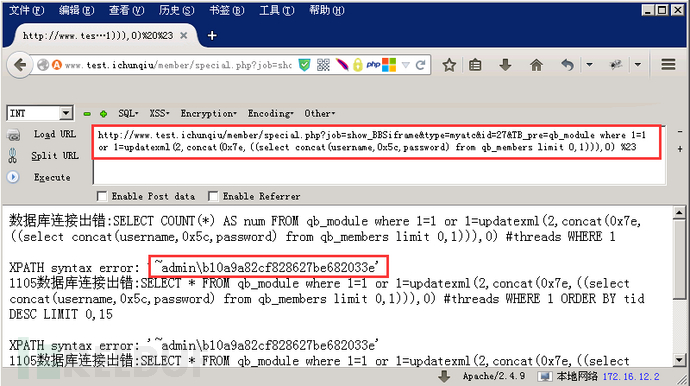The height and width of the screenshot is (386, 690).
Task: Click the Split URL scissors icon
Action: tap(13, 156)
